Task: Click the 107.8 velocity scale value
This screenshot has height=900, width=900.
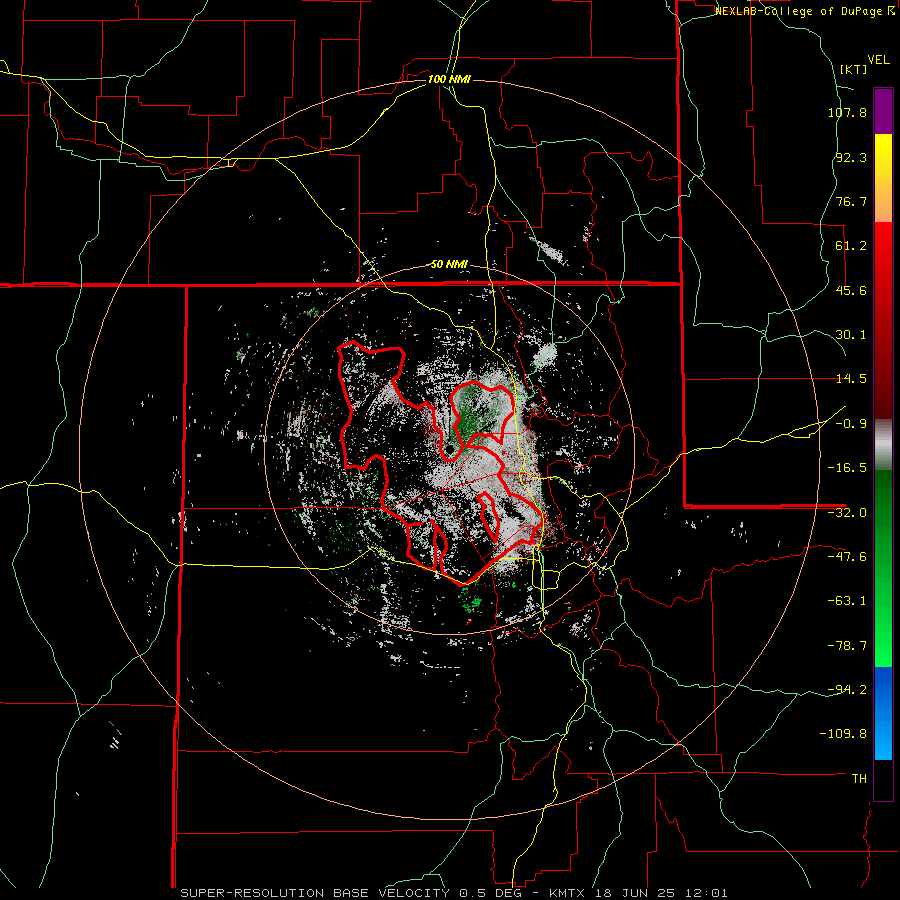Action: (x=847, y=112)
